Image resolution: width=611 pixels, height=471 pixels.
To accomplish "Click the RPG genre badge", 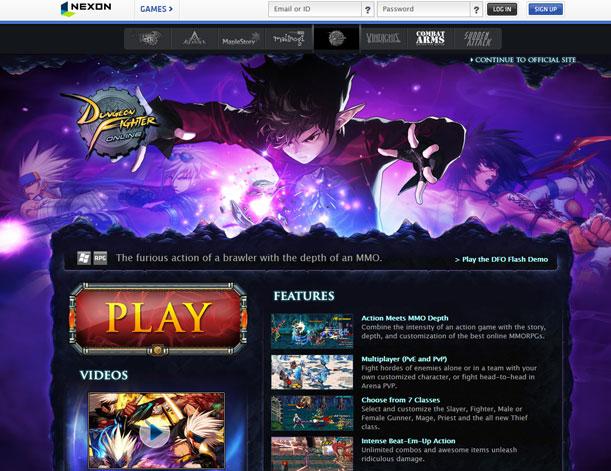I will [100, 258].
